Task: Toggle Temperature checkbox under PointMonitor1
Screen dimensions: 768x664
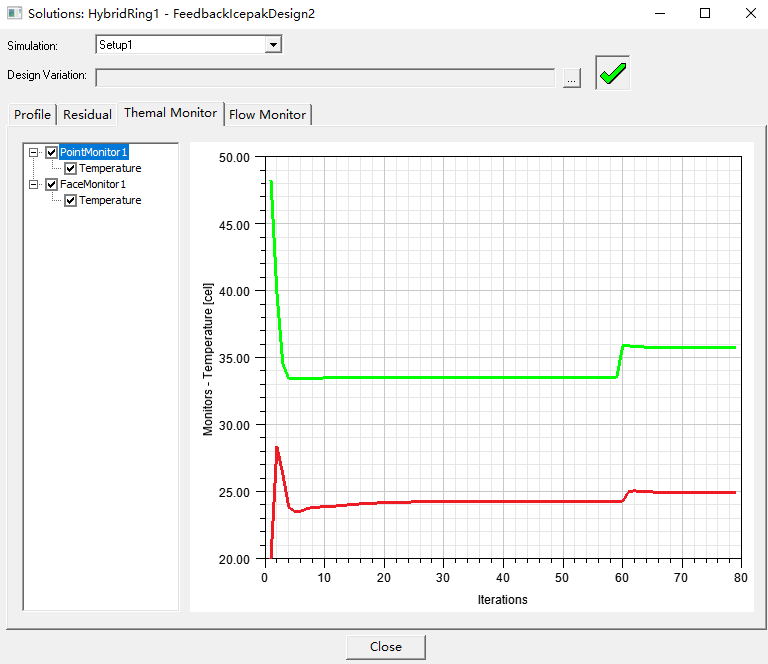Action: point(71,169)
